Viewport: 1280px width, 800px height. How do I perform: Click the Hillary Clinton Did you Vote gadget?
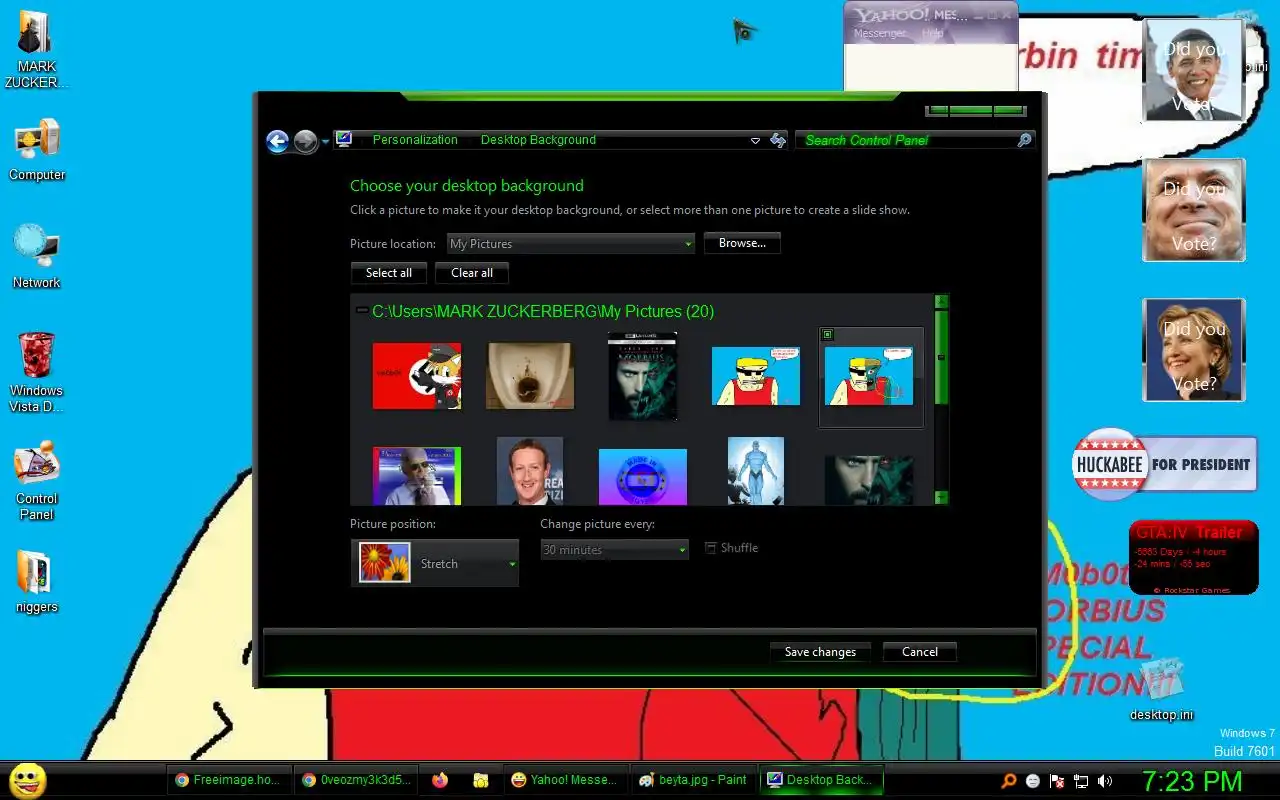tap(1194, 350)
